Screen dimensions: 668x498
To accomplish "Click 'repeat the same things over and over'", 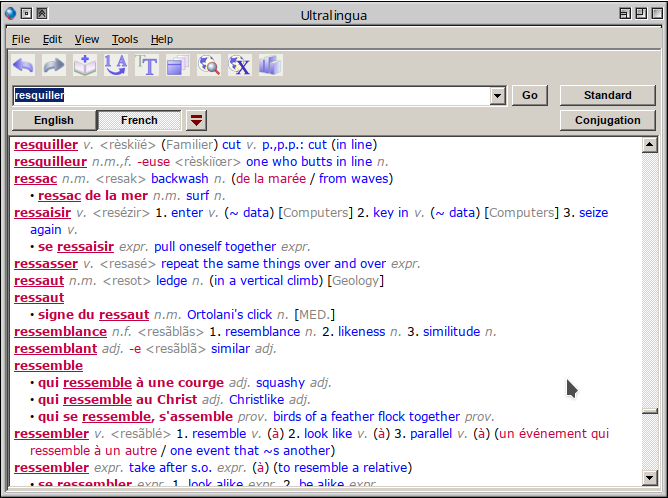I will pos(274,264).
